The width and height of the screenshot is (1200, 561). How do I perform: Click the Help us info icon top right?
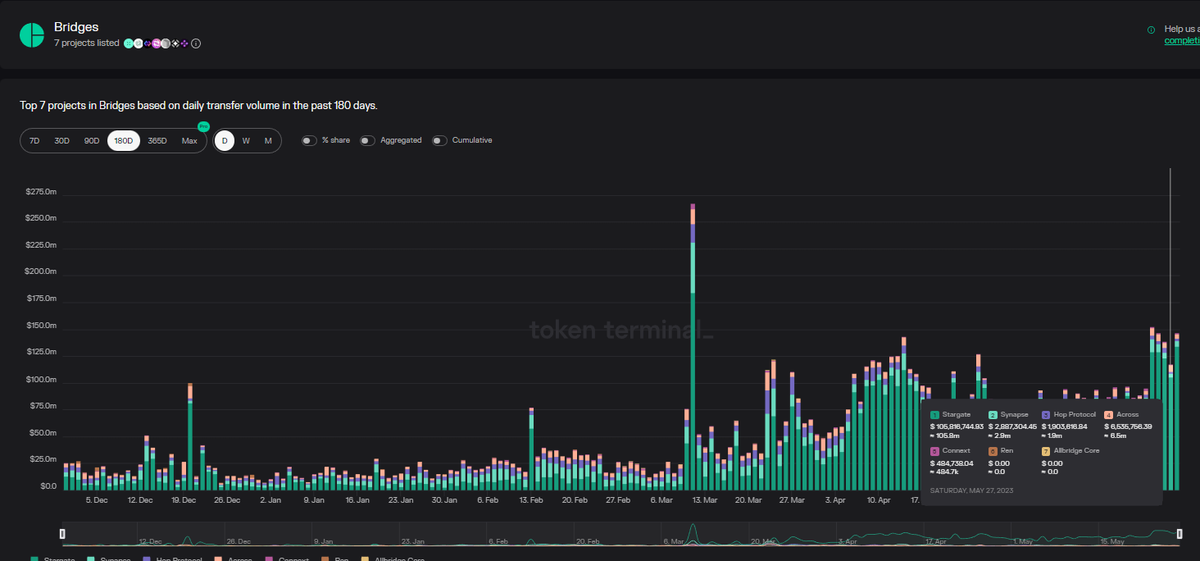tap(1151, 30)
